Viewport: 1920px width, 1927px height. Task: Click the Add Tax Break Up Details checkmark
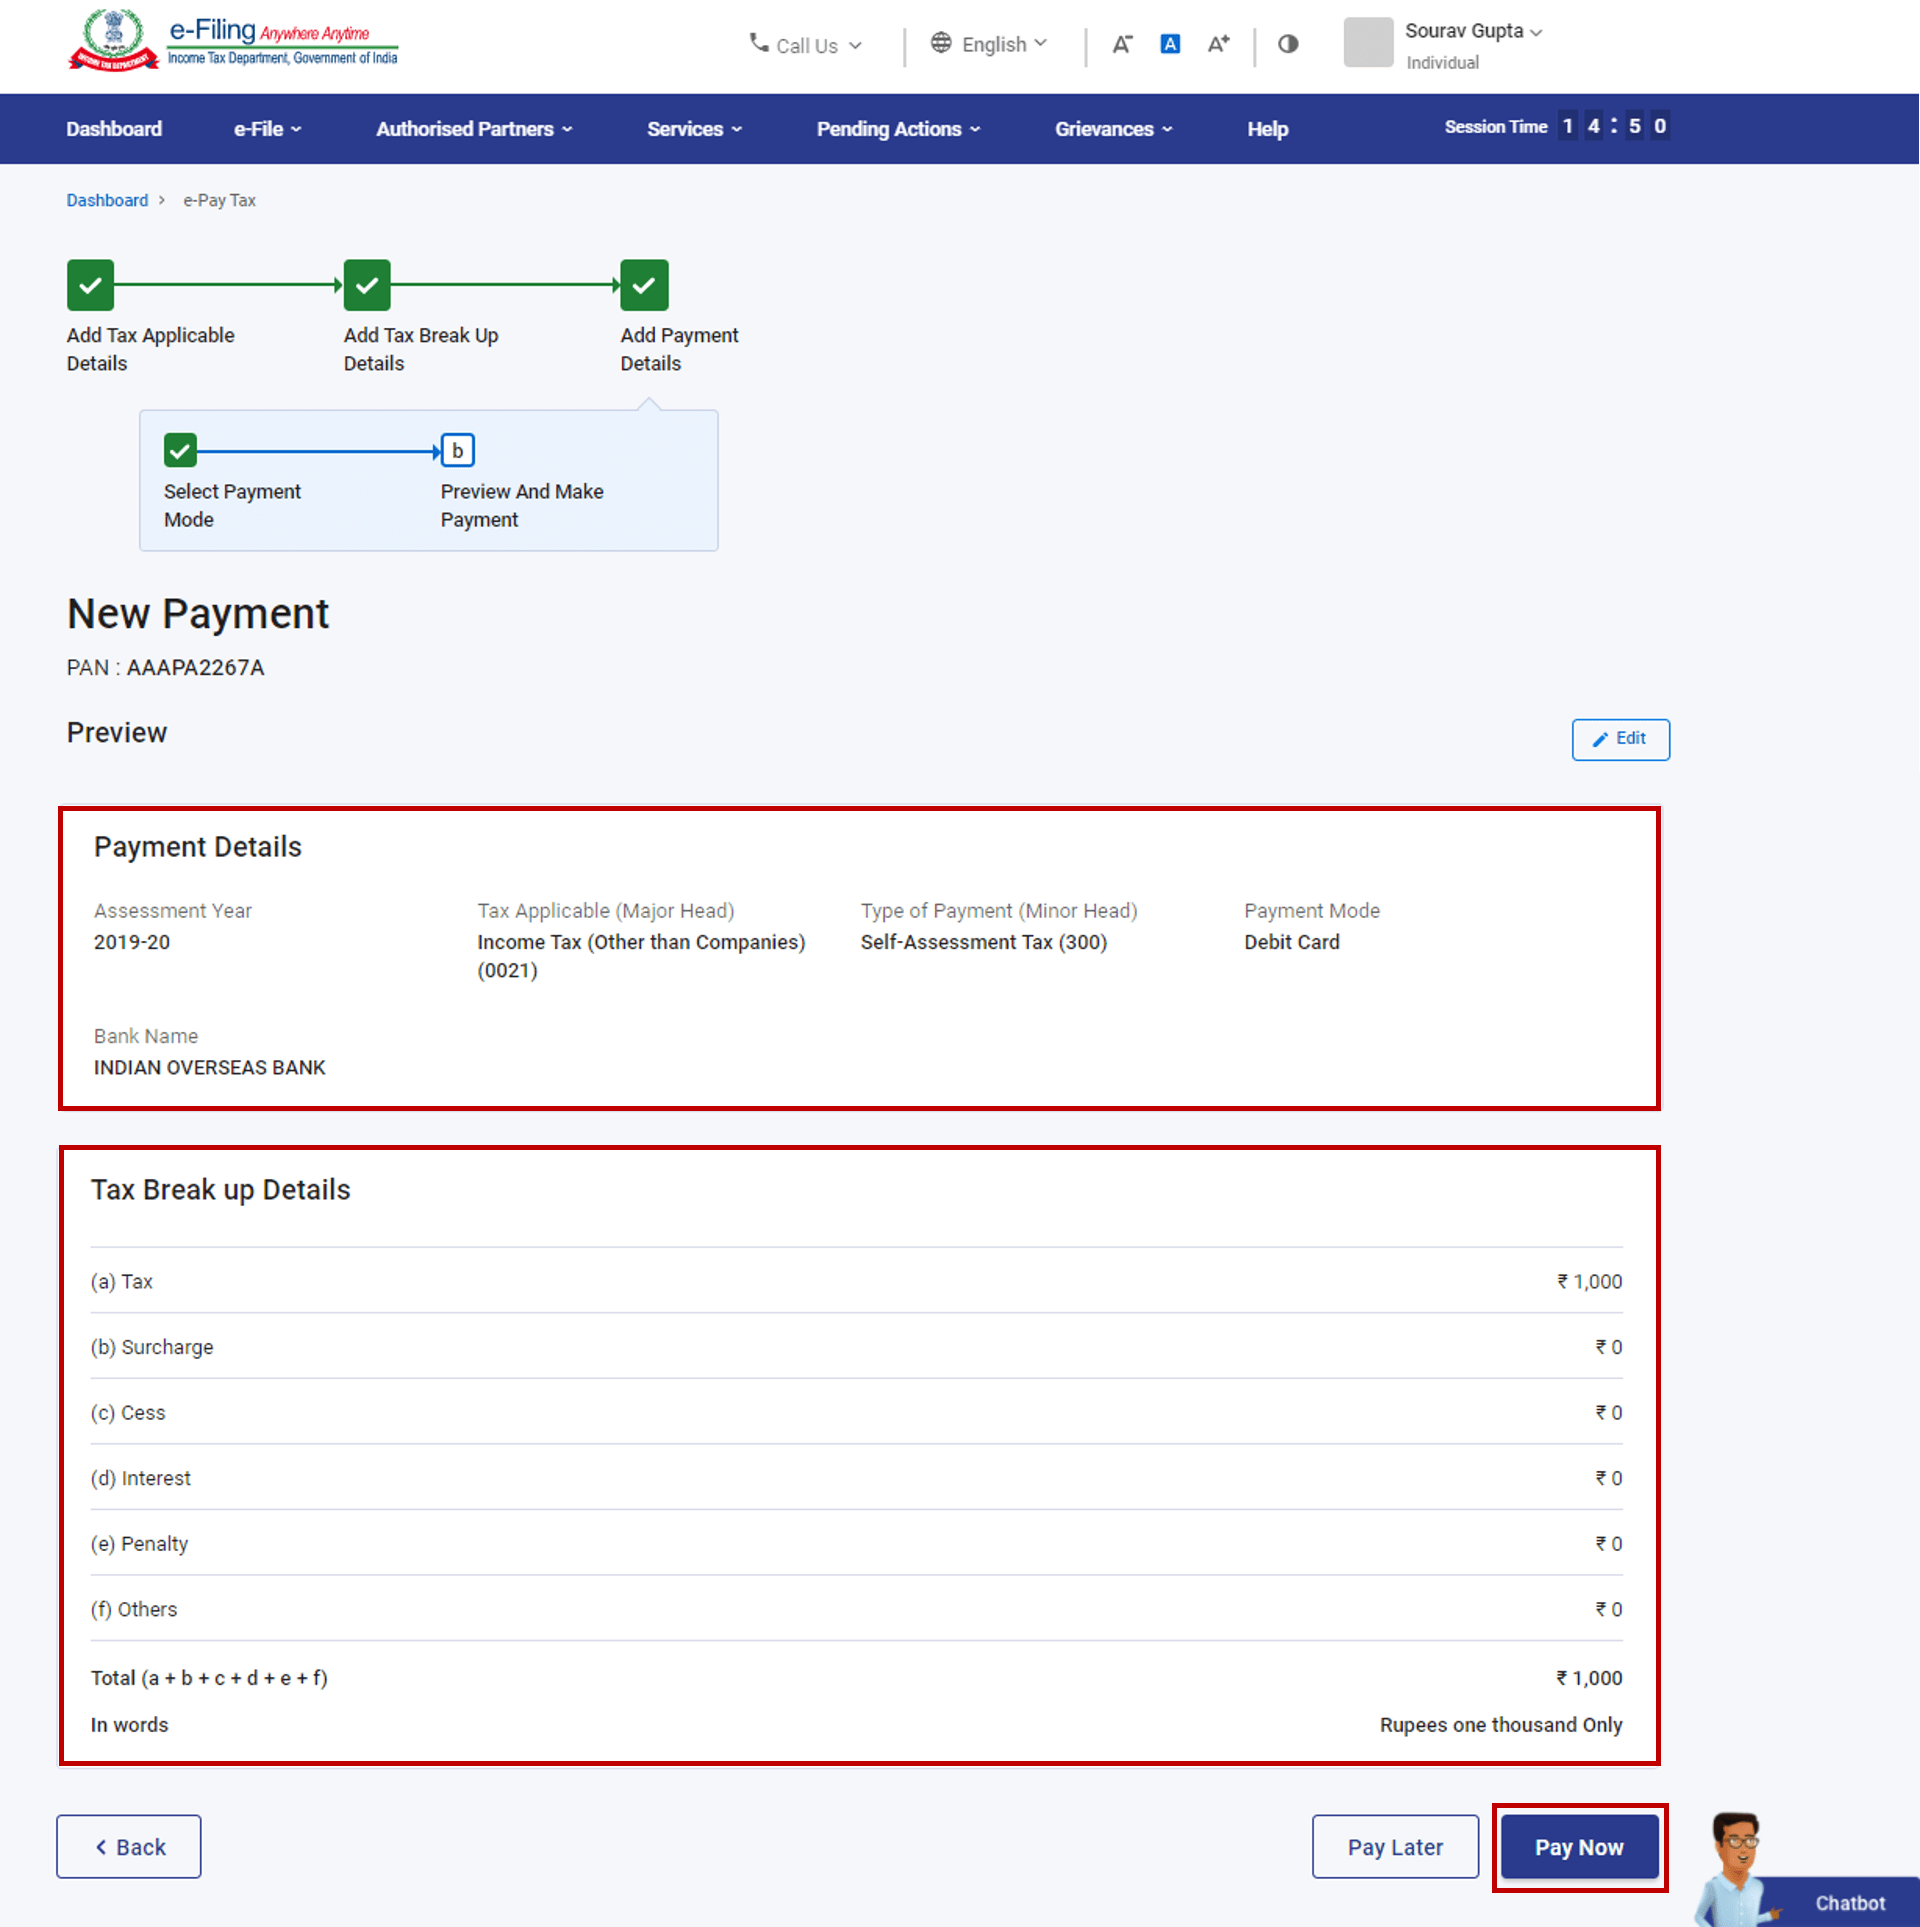click(x=366, y=285)
